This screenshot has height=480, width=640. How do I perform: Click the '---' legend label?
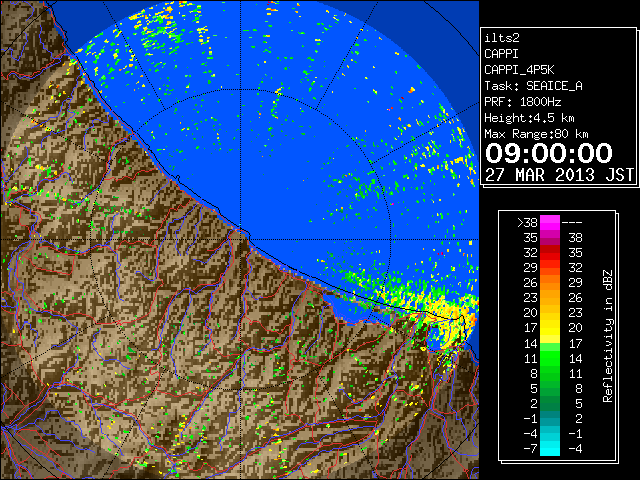click(572, 223)
